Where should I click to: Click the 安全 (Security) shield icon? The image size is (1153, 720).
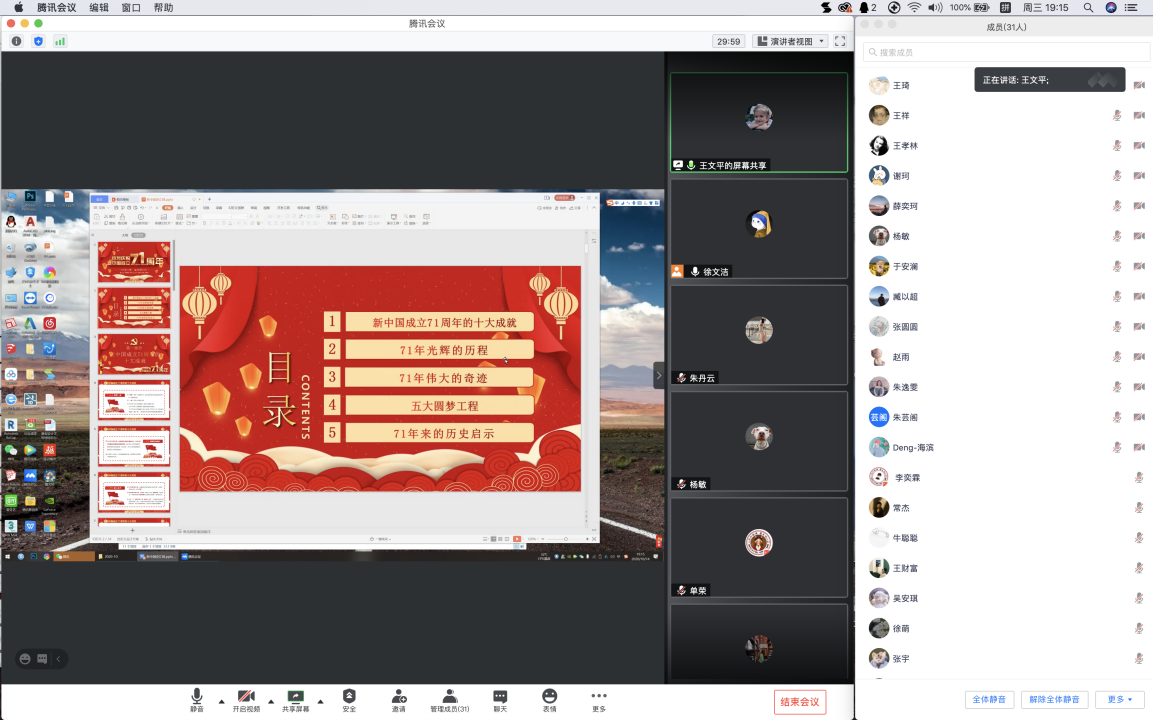[x=349, y=696]
